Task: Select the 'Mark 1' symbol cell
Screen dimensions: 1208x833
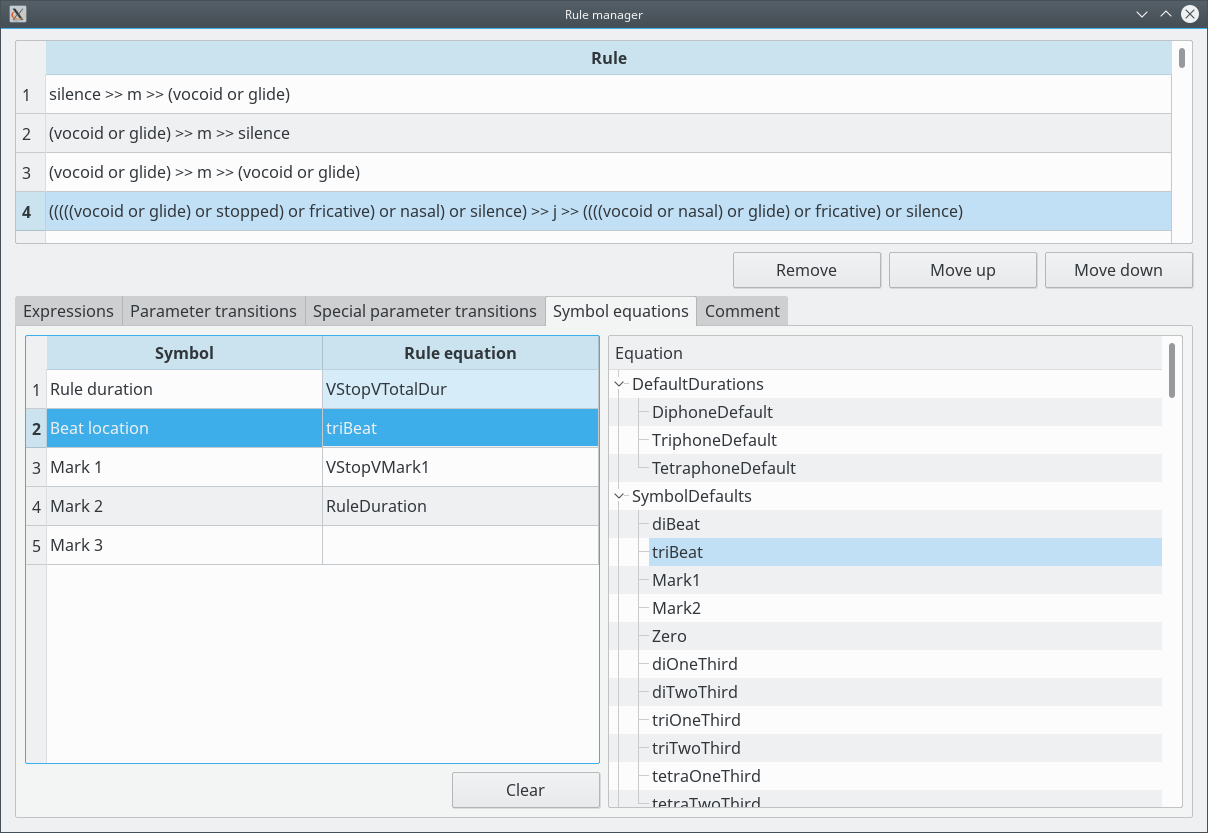Action: tap(184, 467)
